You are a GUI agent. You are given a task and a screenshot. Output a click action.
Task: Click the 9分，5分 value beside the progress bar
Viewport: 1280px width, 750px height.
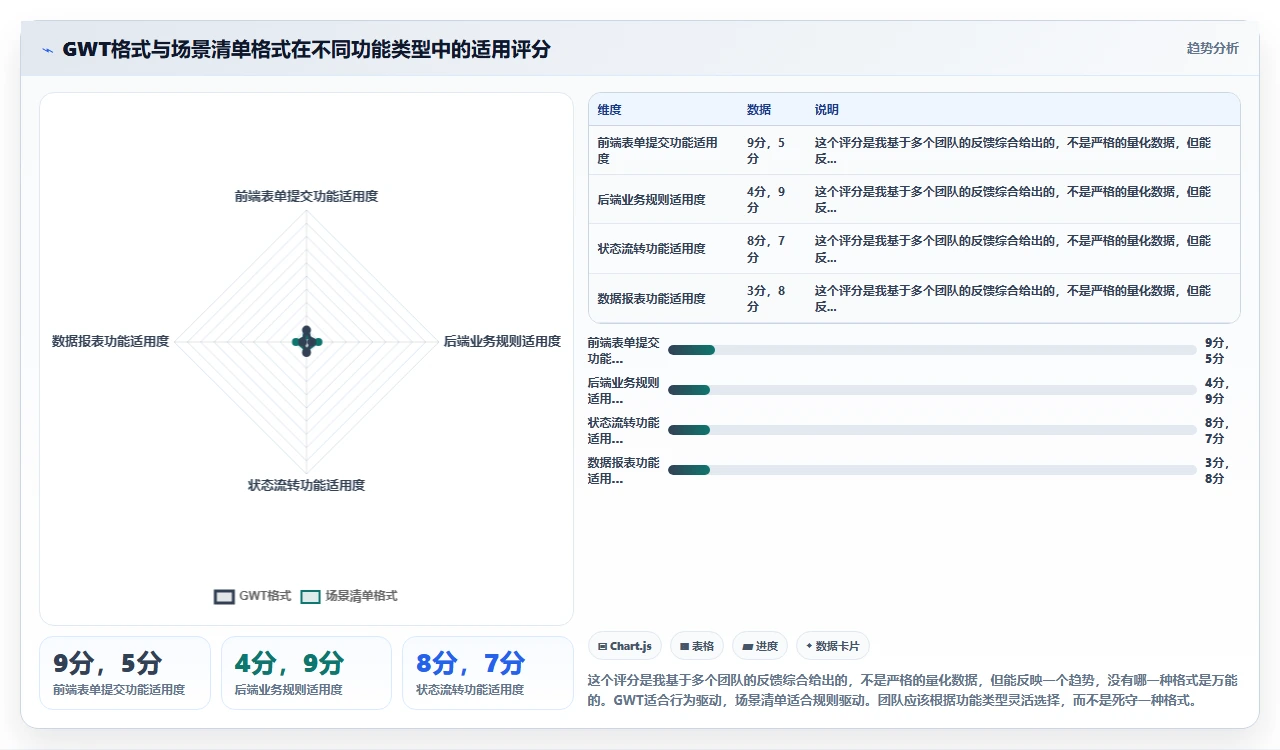coord(1217,350)
